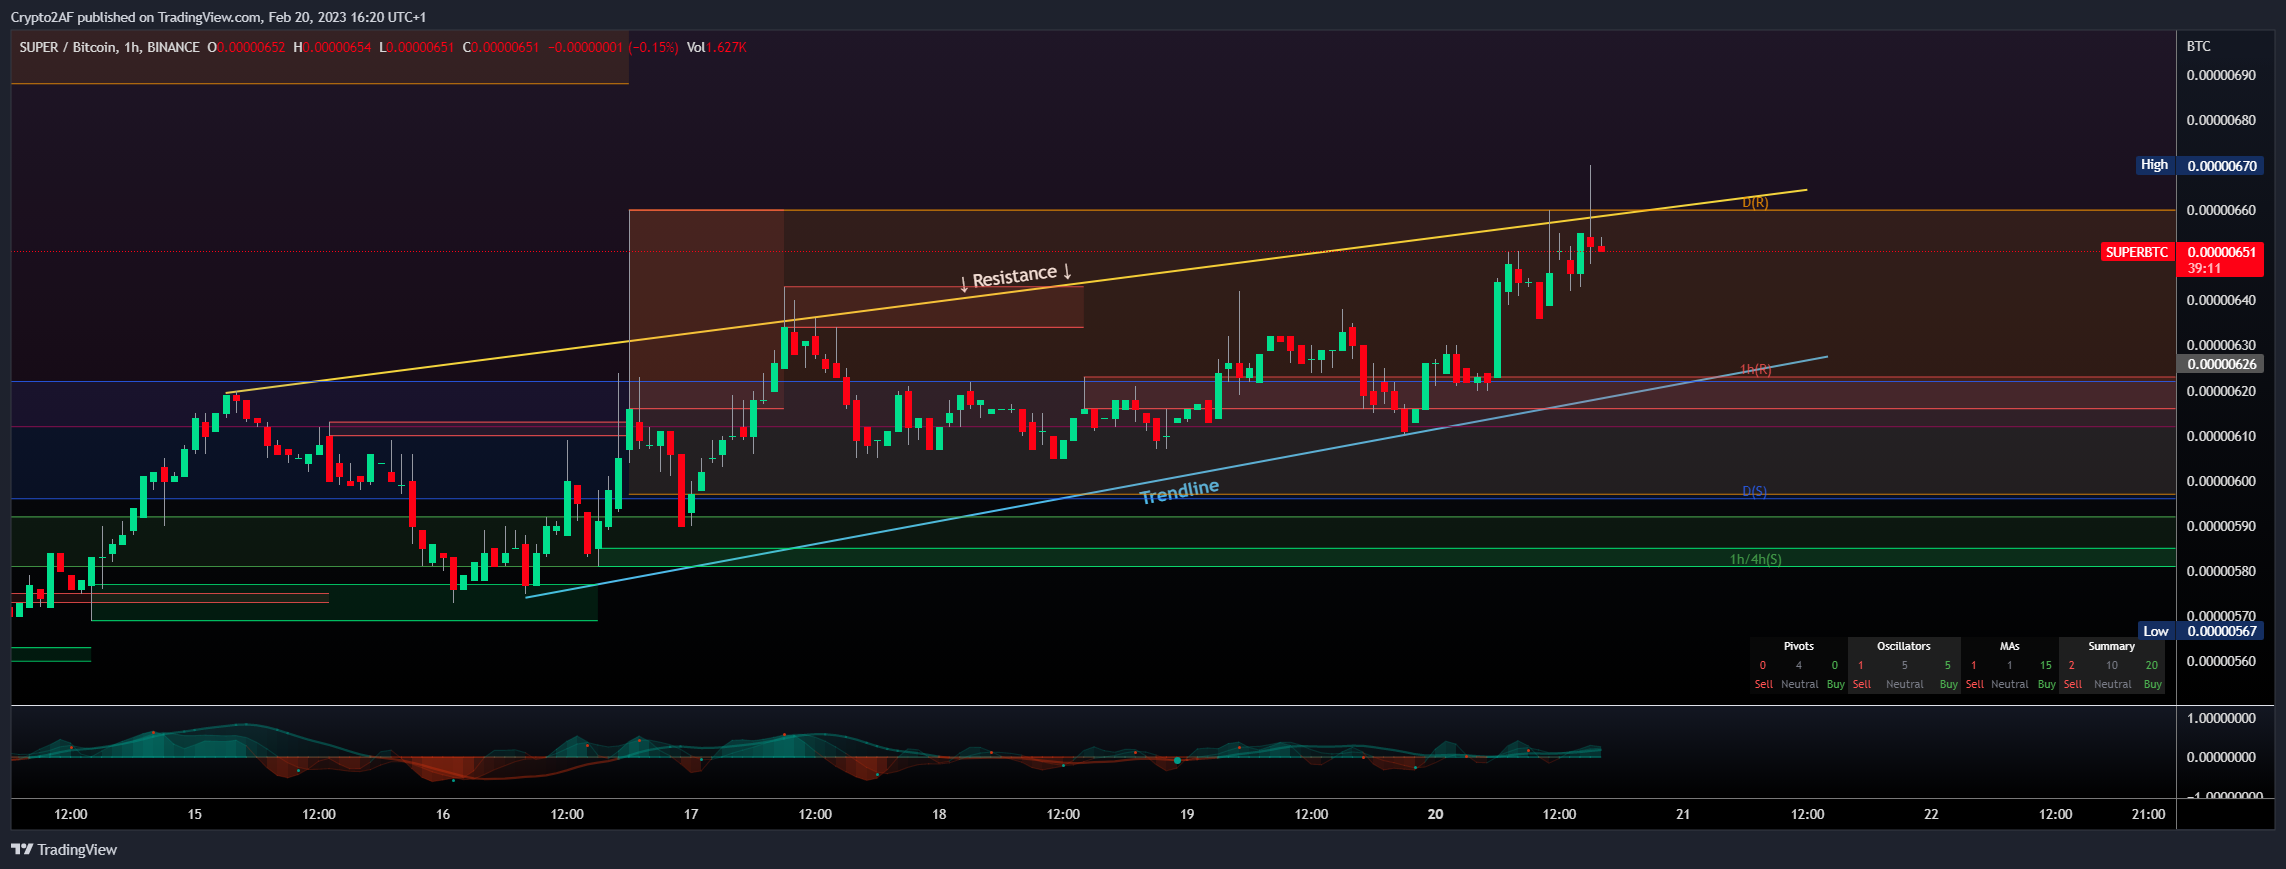Click the 0.00000590 price axis label
This screenshot has width=2286, height=869.
[x=2221, y=526]
